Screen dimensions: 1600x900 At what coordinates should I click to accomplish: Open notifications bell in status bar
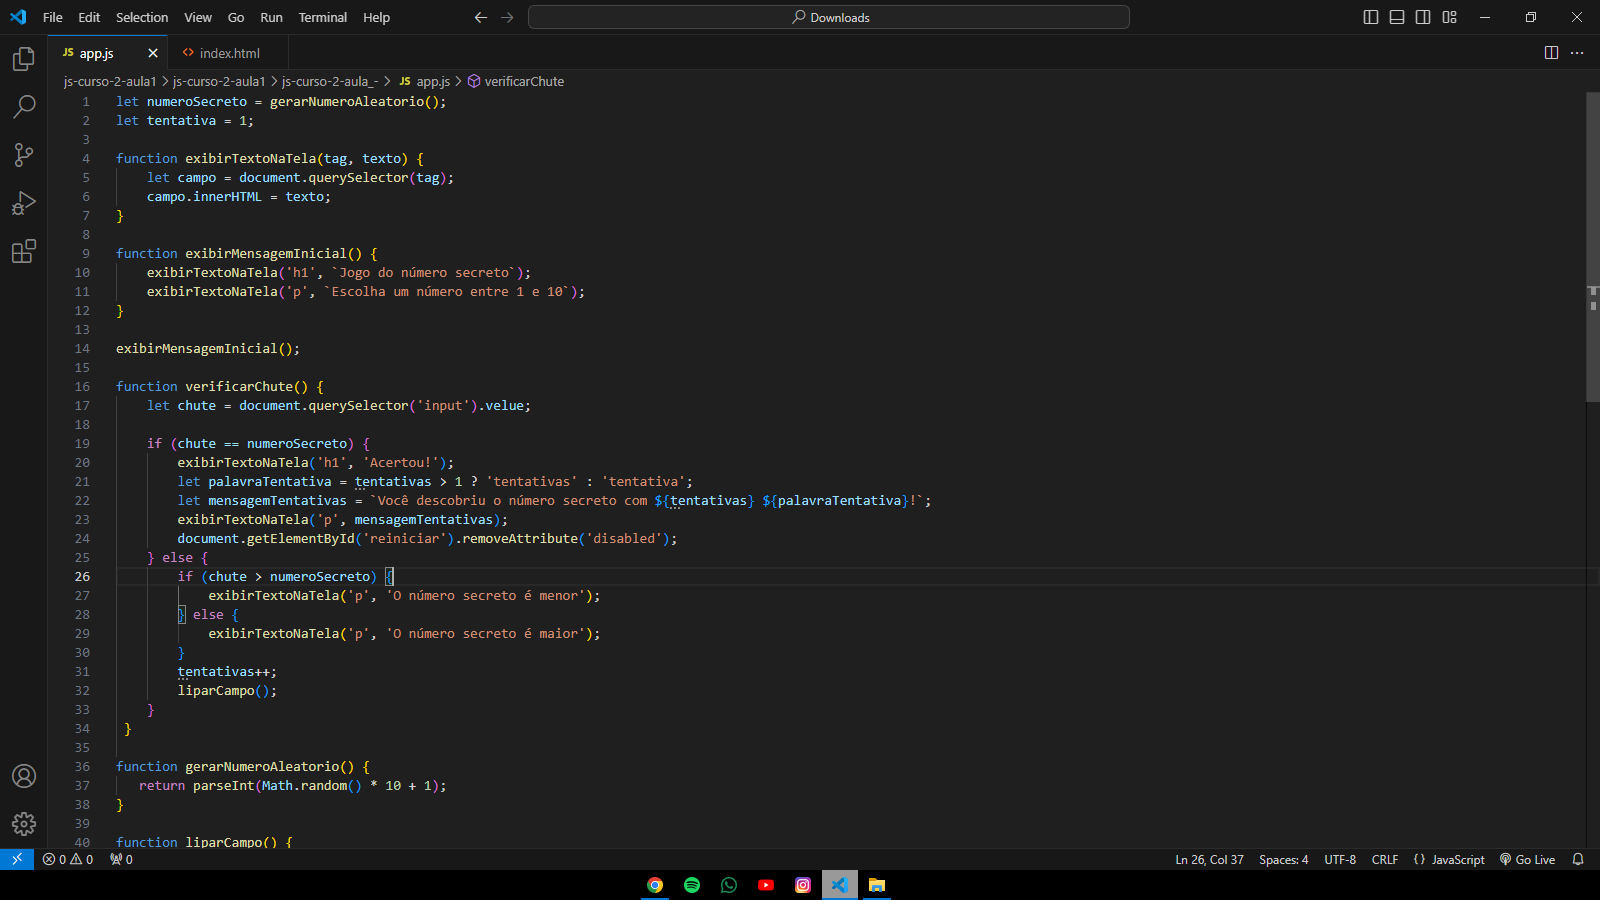point(1578,859)
